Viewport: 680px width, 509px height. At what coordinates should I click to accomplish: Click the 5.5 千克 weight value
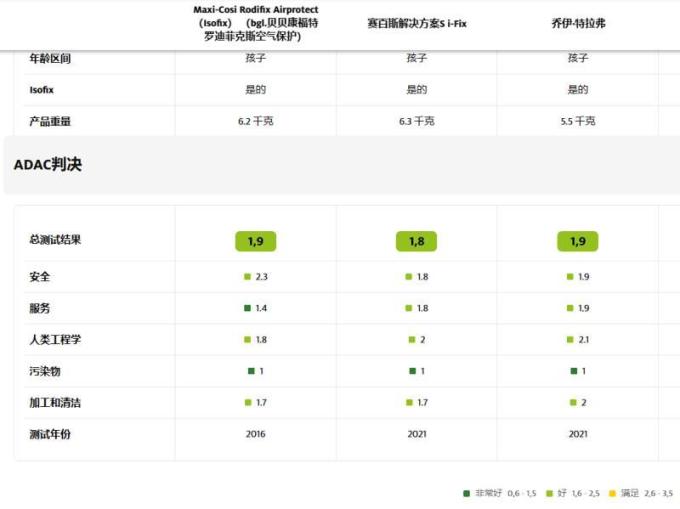[x=578, y=121]
